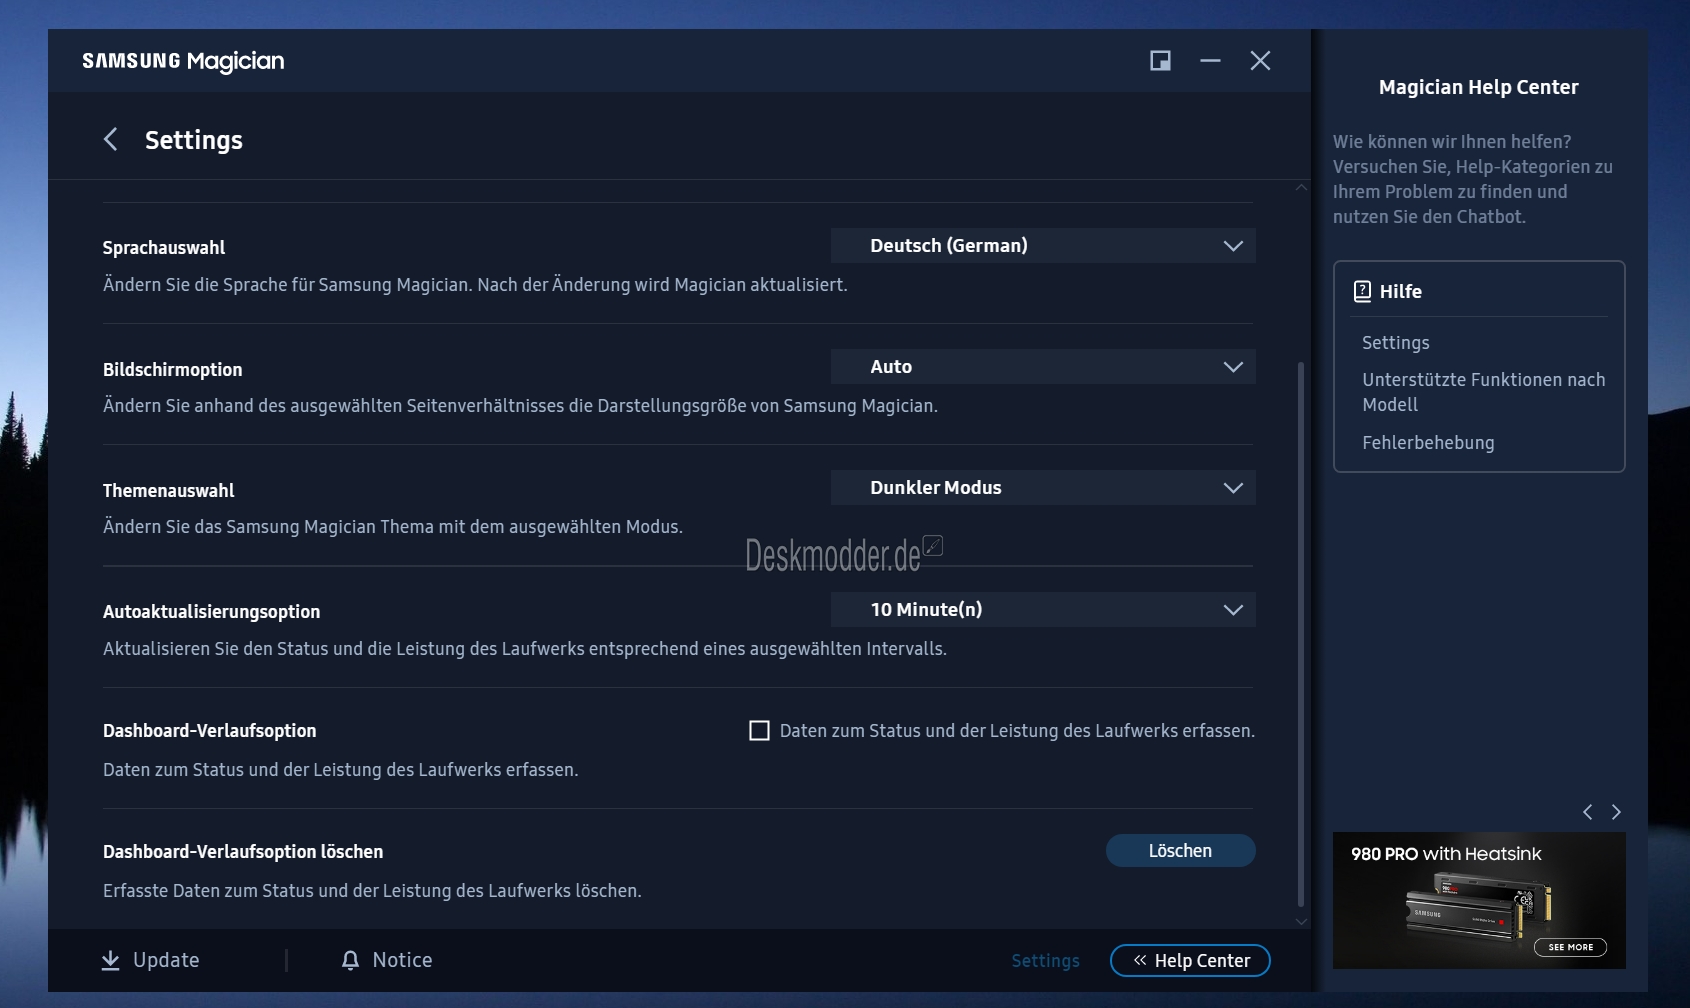Click the scroll up arrow of settings list
The width and height of the screenshot is (1690, 1008).
tap(1301, 187)
